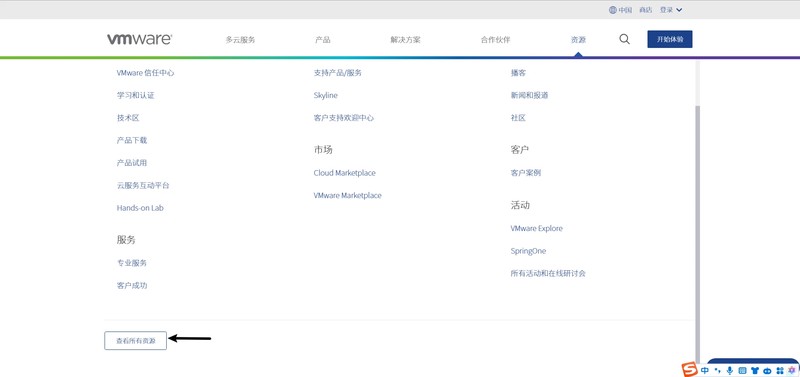The height and width of the screenshot is (377, 800).
Task: Click the 活动 section heading
Action: coord(520,205)
